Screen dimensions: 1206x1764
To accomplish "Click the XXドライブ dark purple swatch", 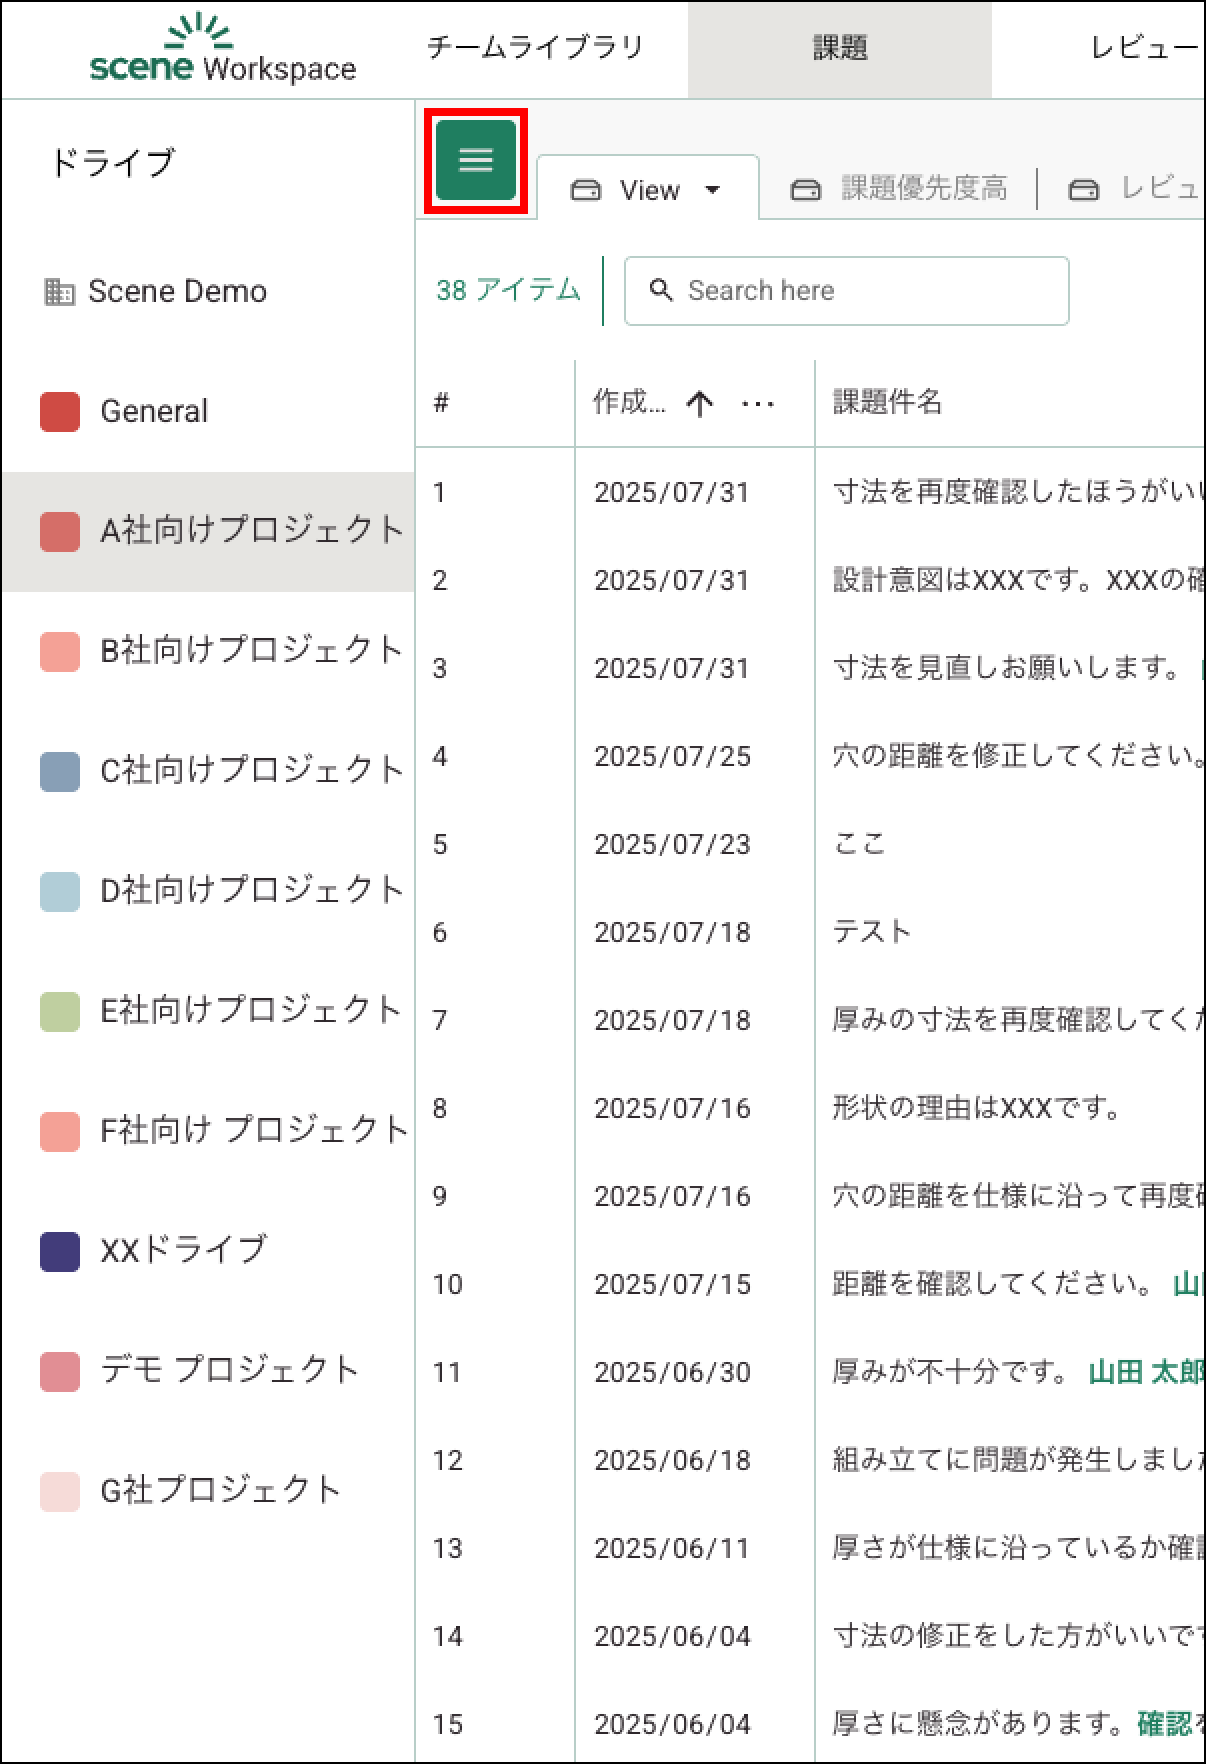I will click(x=60, y=1251).
